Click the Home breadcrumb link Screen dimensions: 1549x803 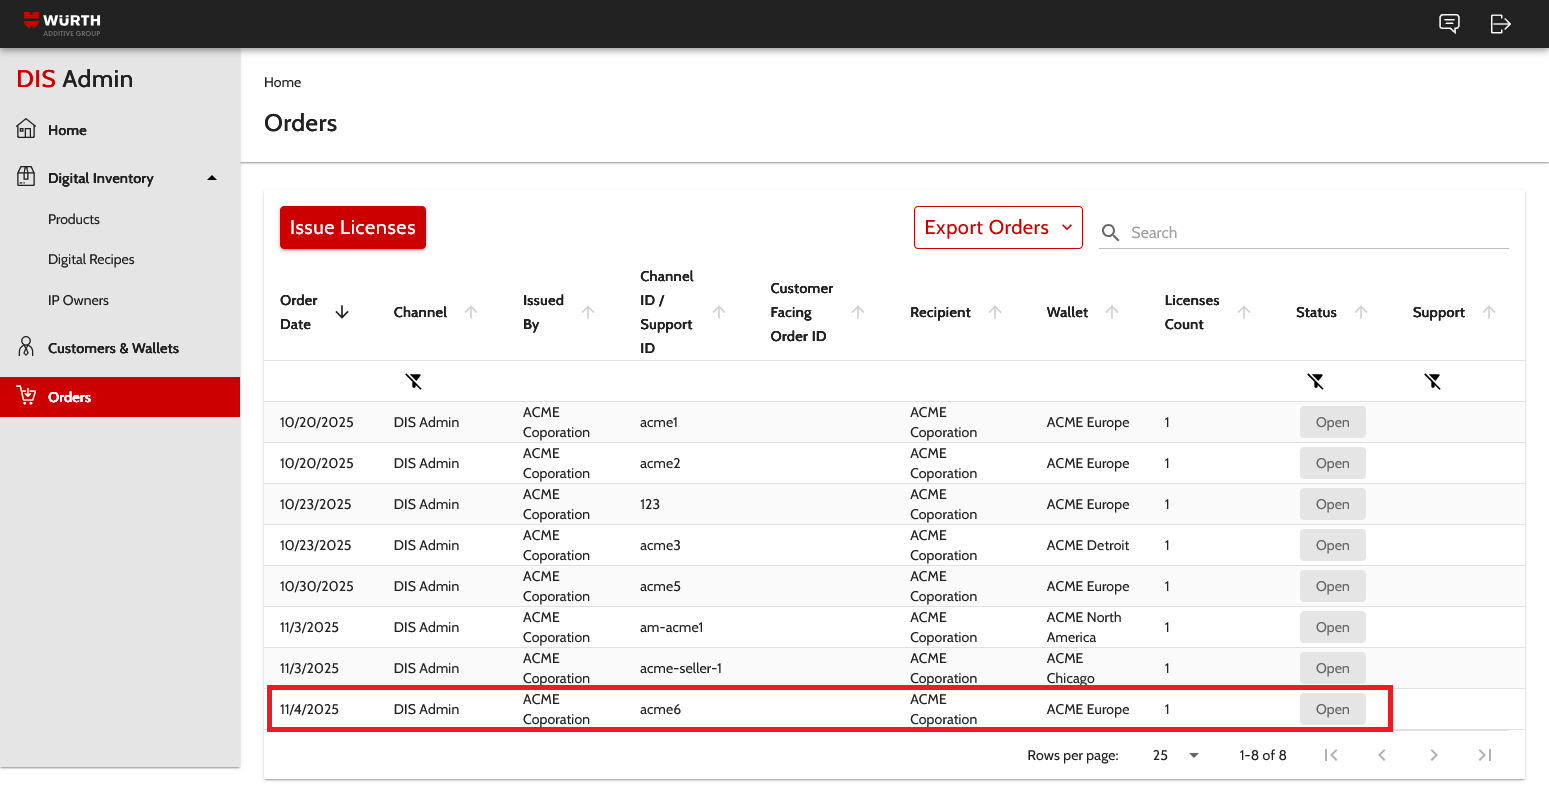tap(282, 82)
